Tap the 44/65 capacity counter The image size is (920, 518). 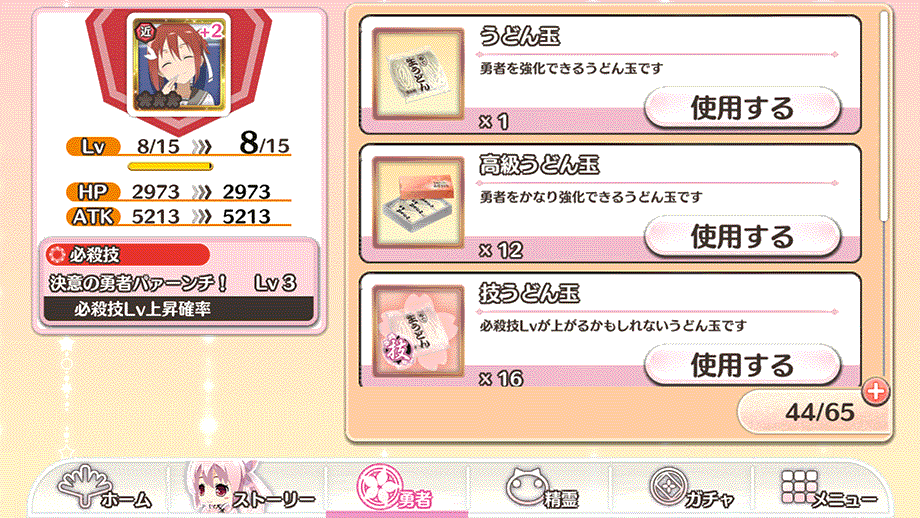tap(819, 412)
